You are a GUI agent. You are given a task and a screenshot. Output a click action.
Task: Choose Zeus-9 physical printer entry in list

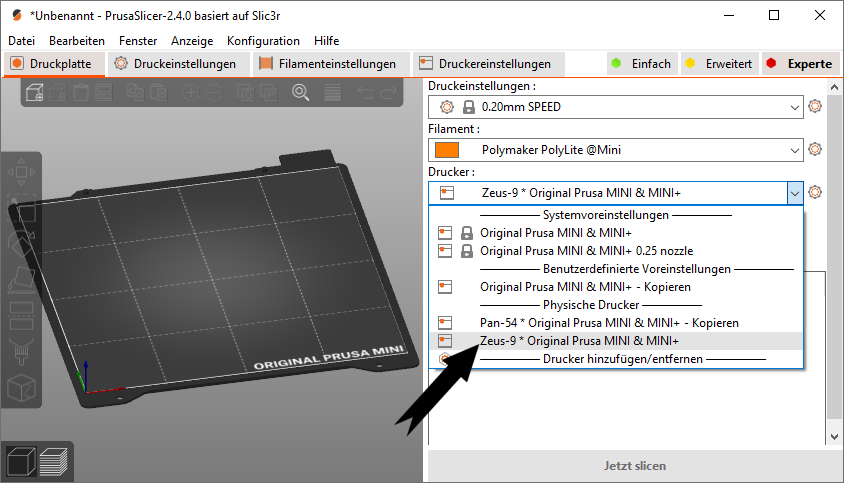[616, 341]
